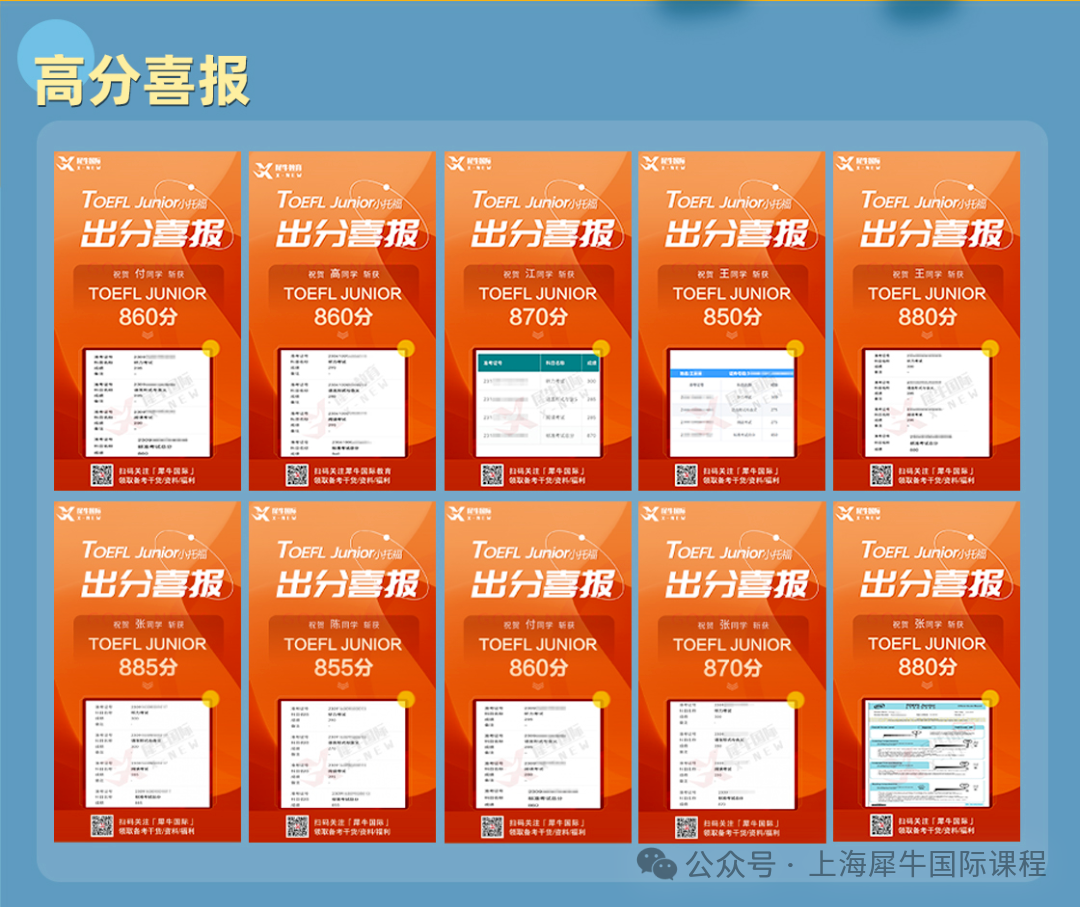Viewport: 1080px width, 907px height.
Task: Click the QR code on 高同学 860分 poster
Action: (x=297, y=475)
